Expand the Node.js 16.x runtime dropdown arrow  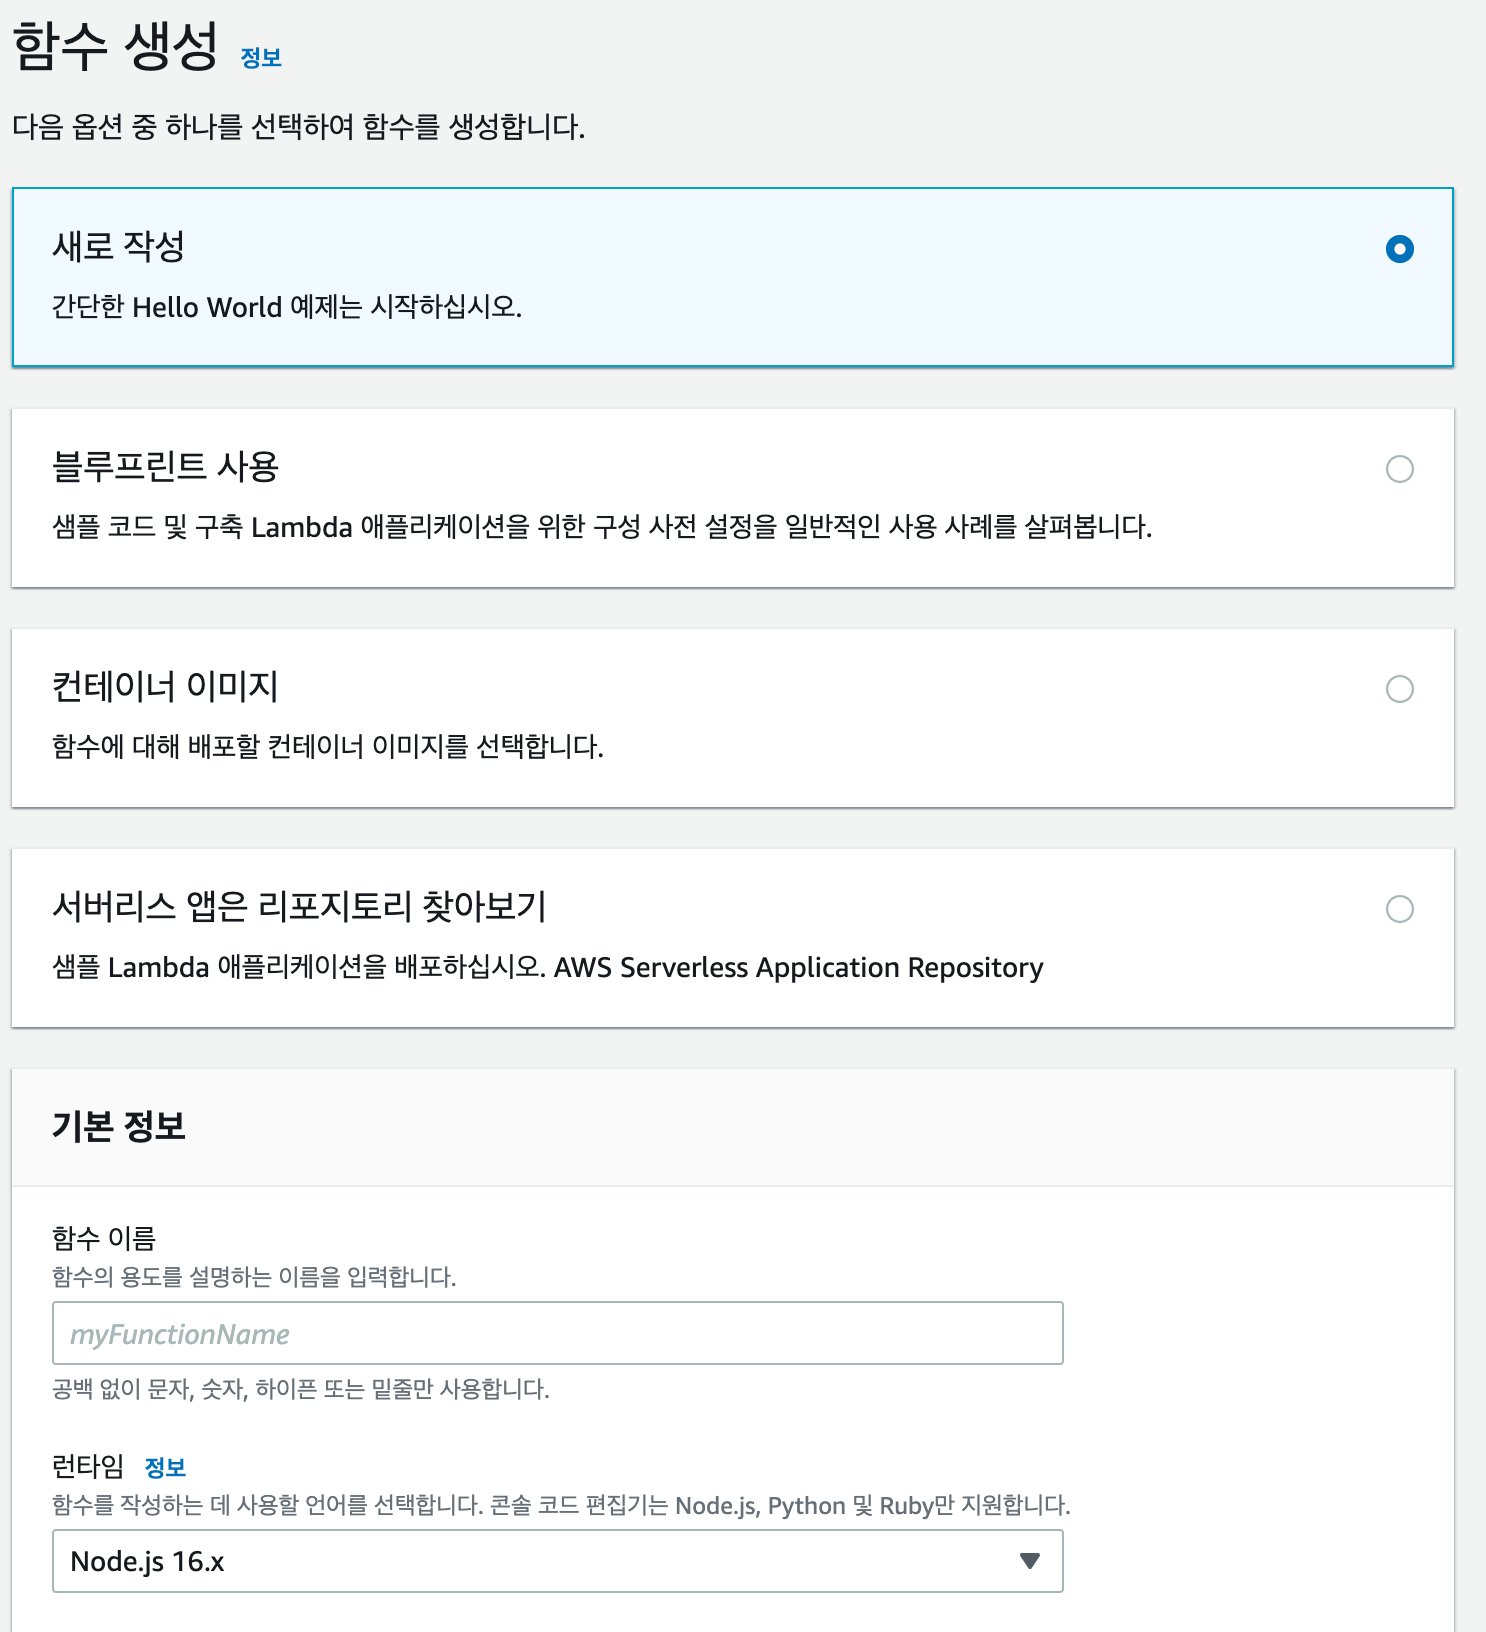[x=1029, y=1561]
